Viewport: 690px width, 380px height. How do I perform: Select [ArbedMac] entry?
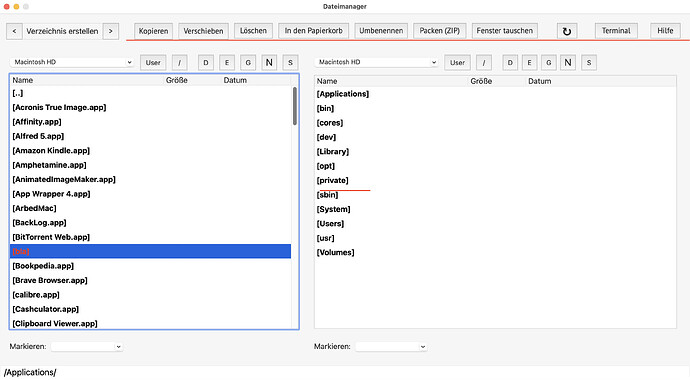coord(150,208)
